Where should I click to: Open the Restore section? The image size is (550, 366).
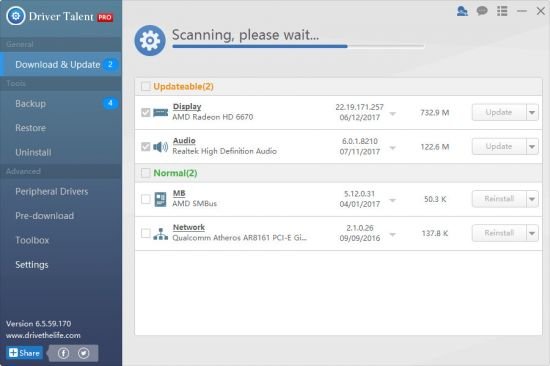tap(61, 128)
